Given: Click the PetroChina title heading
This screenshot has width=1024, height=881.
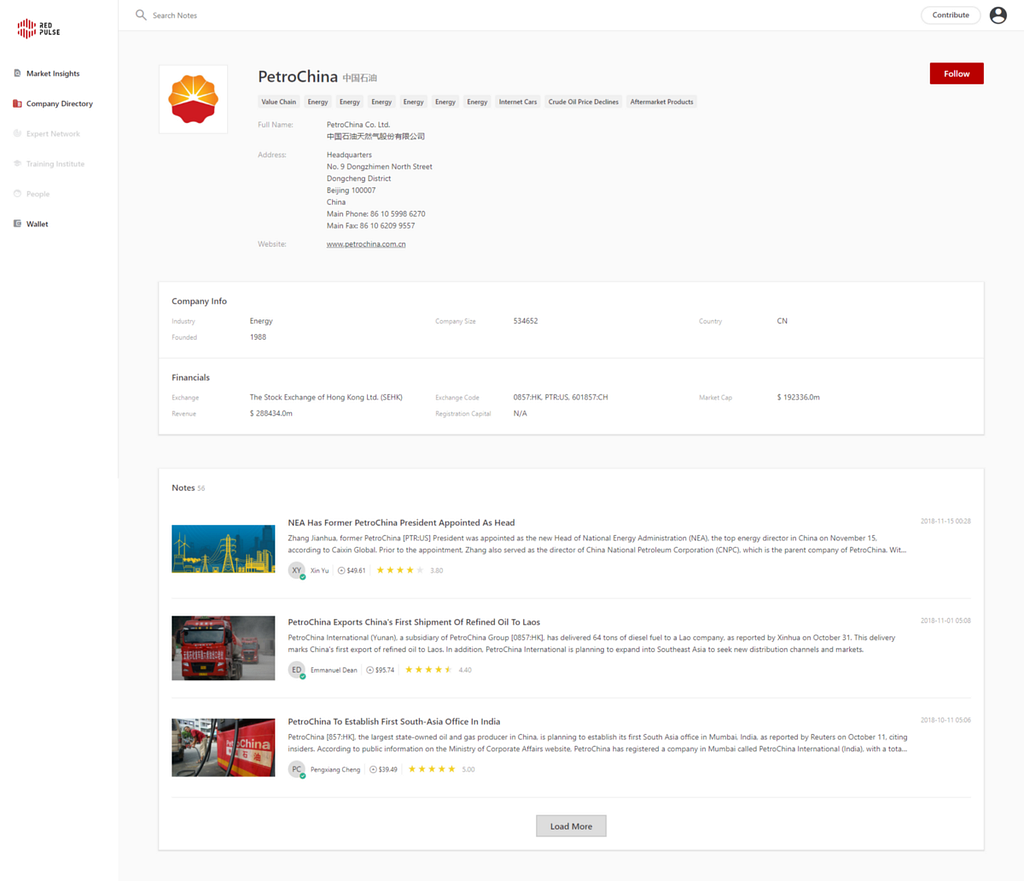Looking at the screenshot, I should [298, 76].
